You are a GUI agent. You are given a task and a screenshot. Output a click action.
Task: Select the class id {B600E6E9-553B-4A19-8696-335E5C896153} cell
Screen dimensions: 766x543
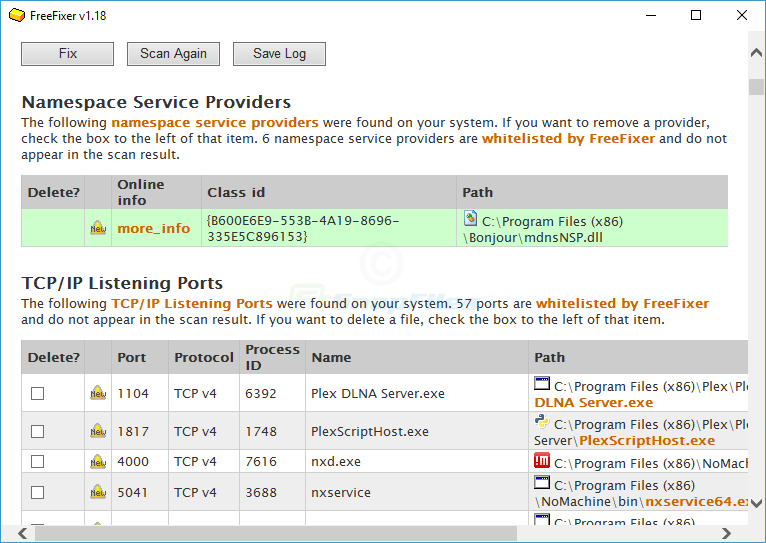[329, 228]
